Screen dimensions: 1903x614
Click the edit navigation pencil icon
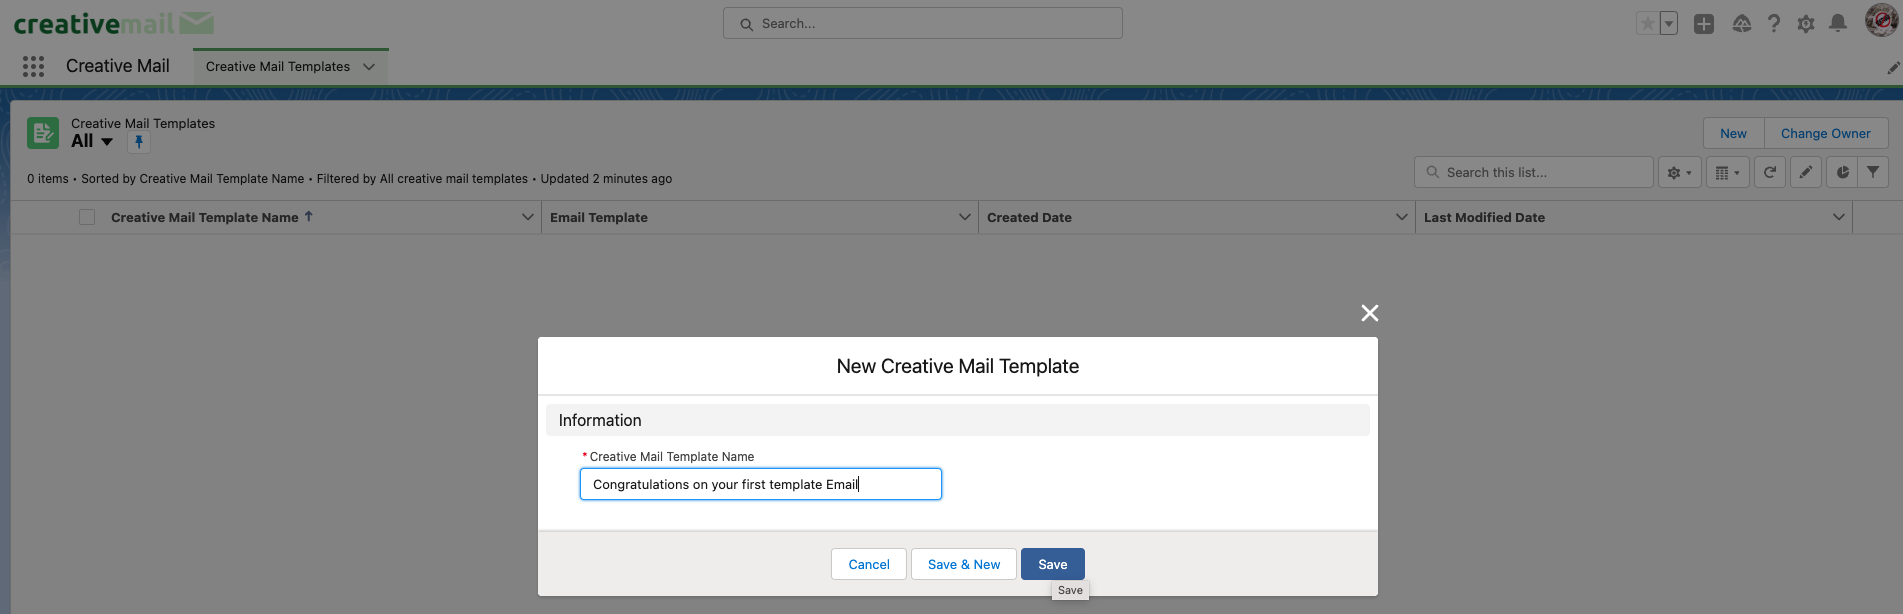(x=1892, y=67)
